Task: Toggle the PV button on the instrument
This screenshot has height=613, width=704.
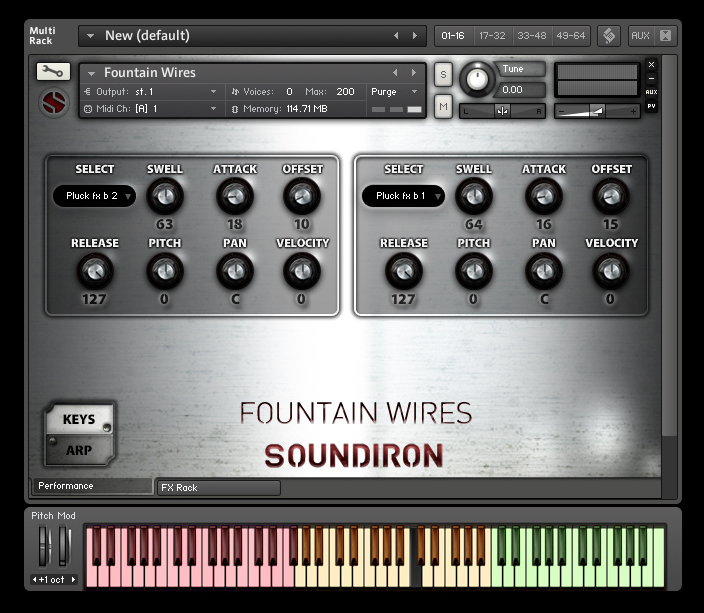Action: (x=651, y=106)
